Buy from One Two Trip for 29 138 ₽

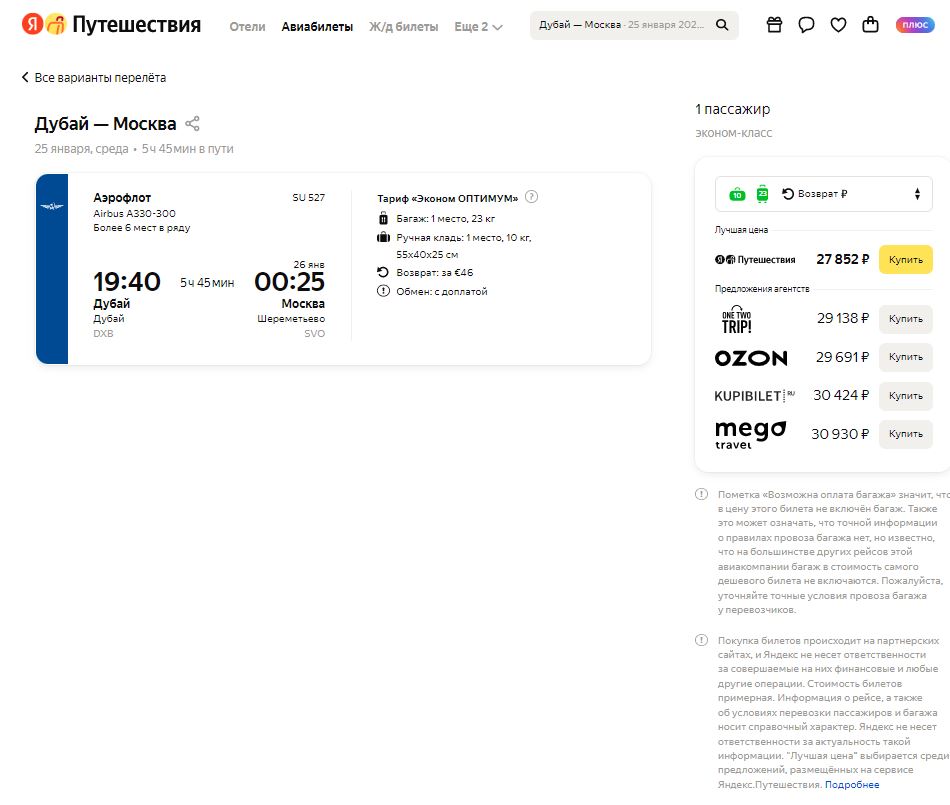point(906,319)
